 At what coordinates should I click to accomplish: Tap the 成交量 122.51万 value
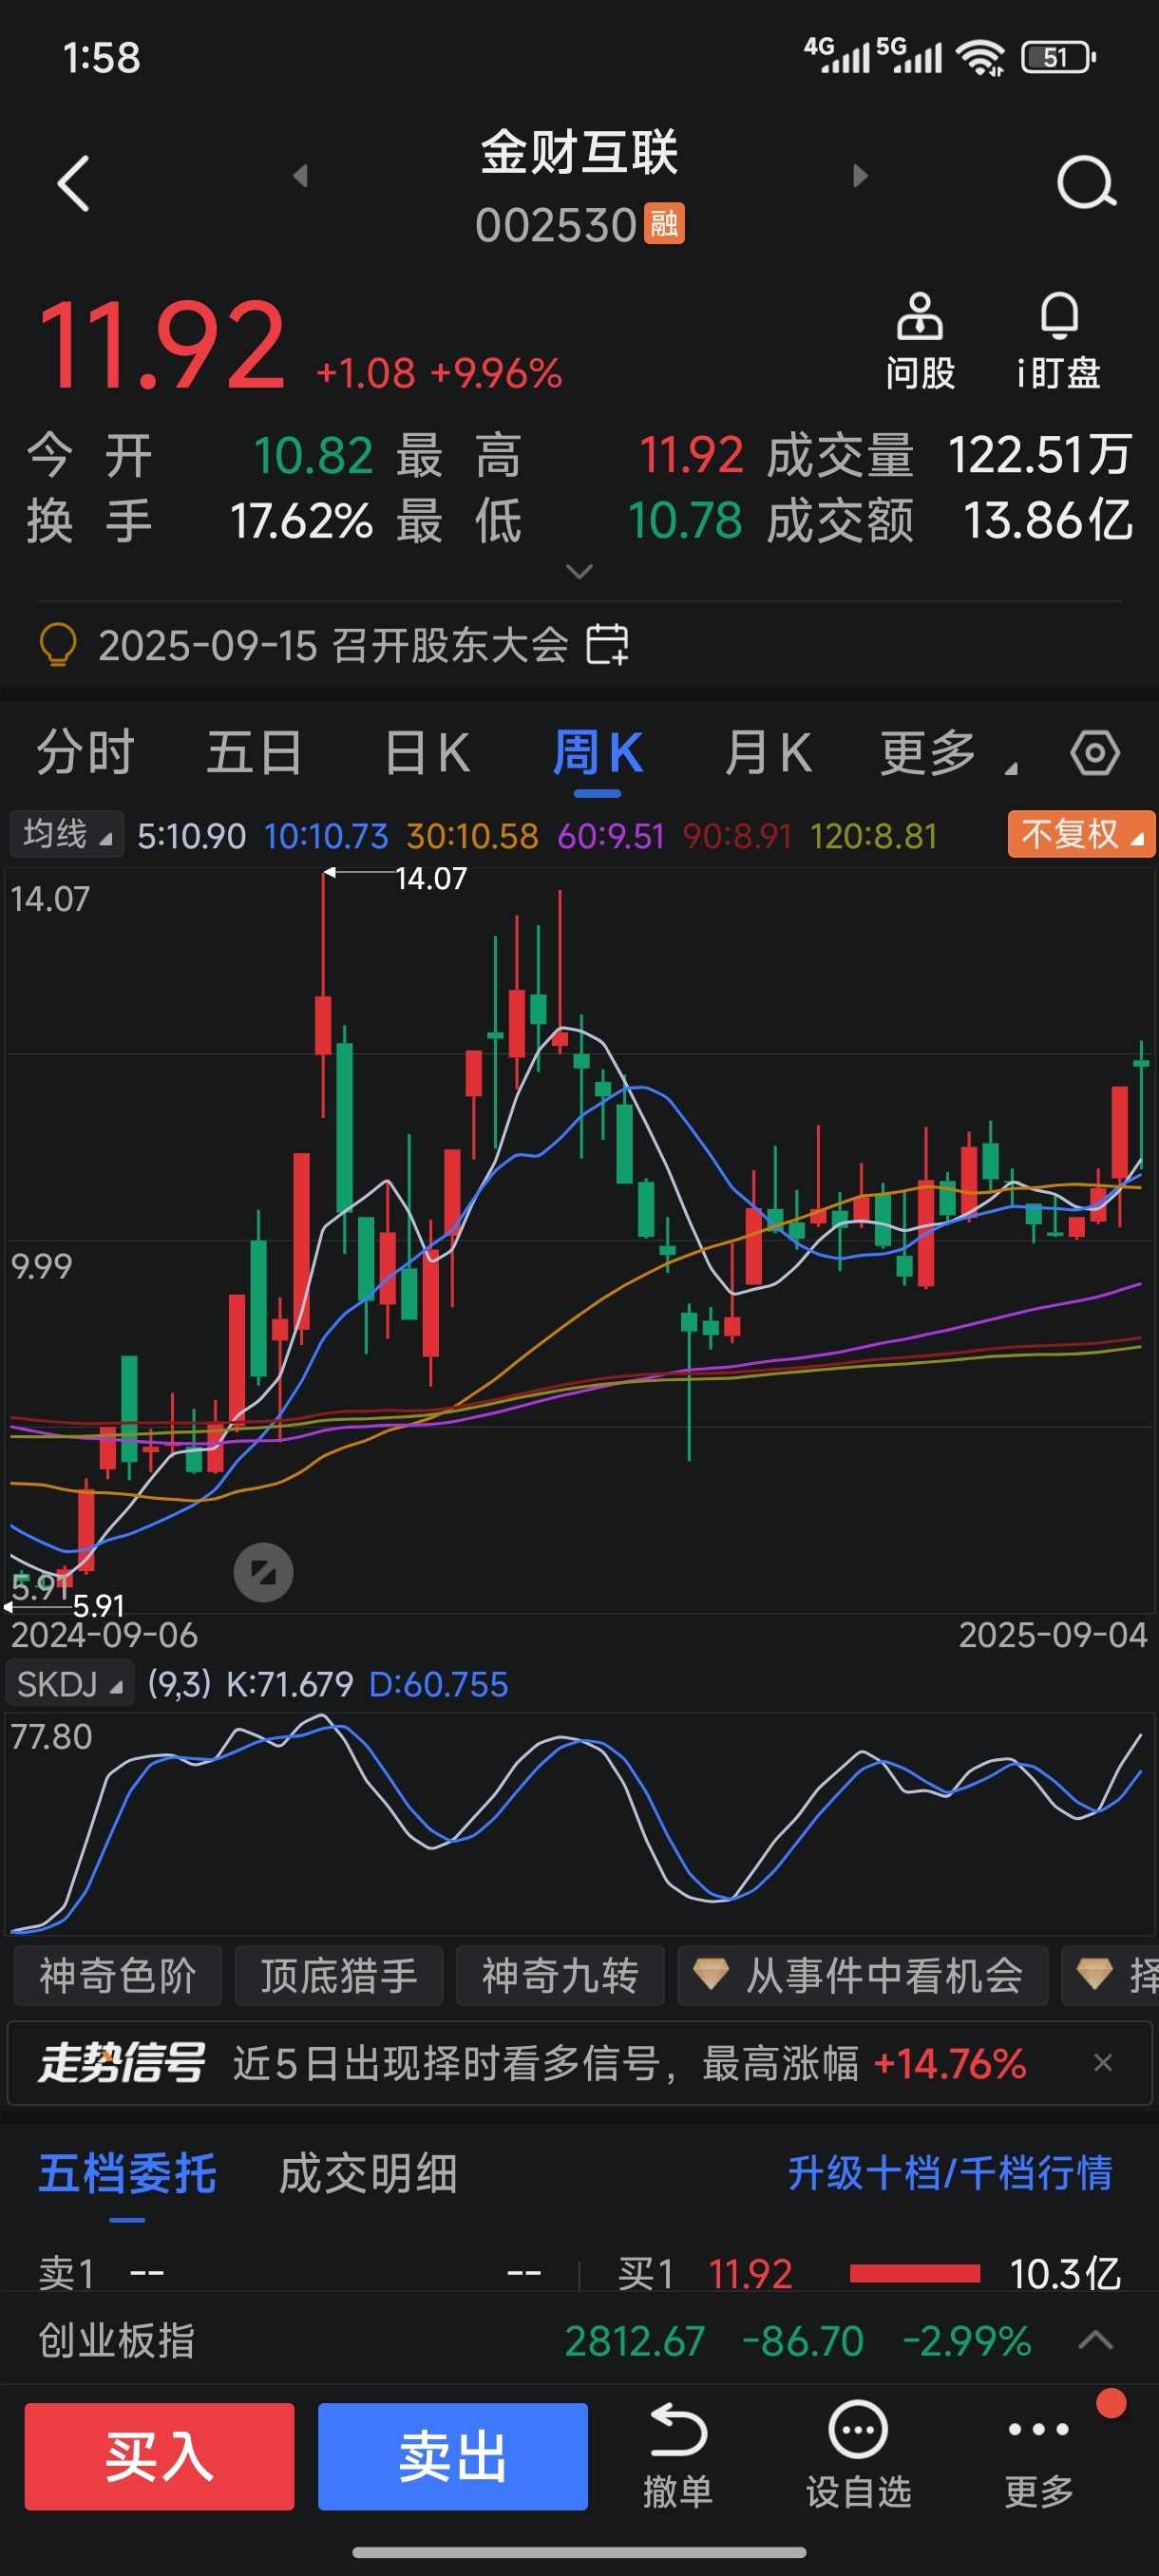[1039, 455]
